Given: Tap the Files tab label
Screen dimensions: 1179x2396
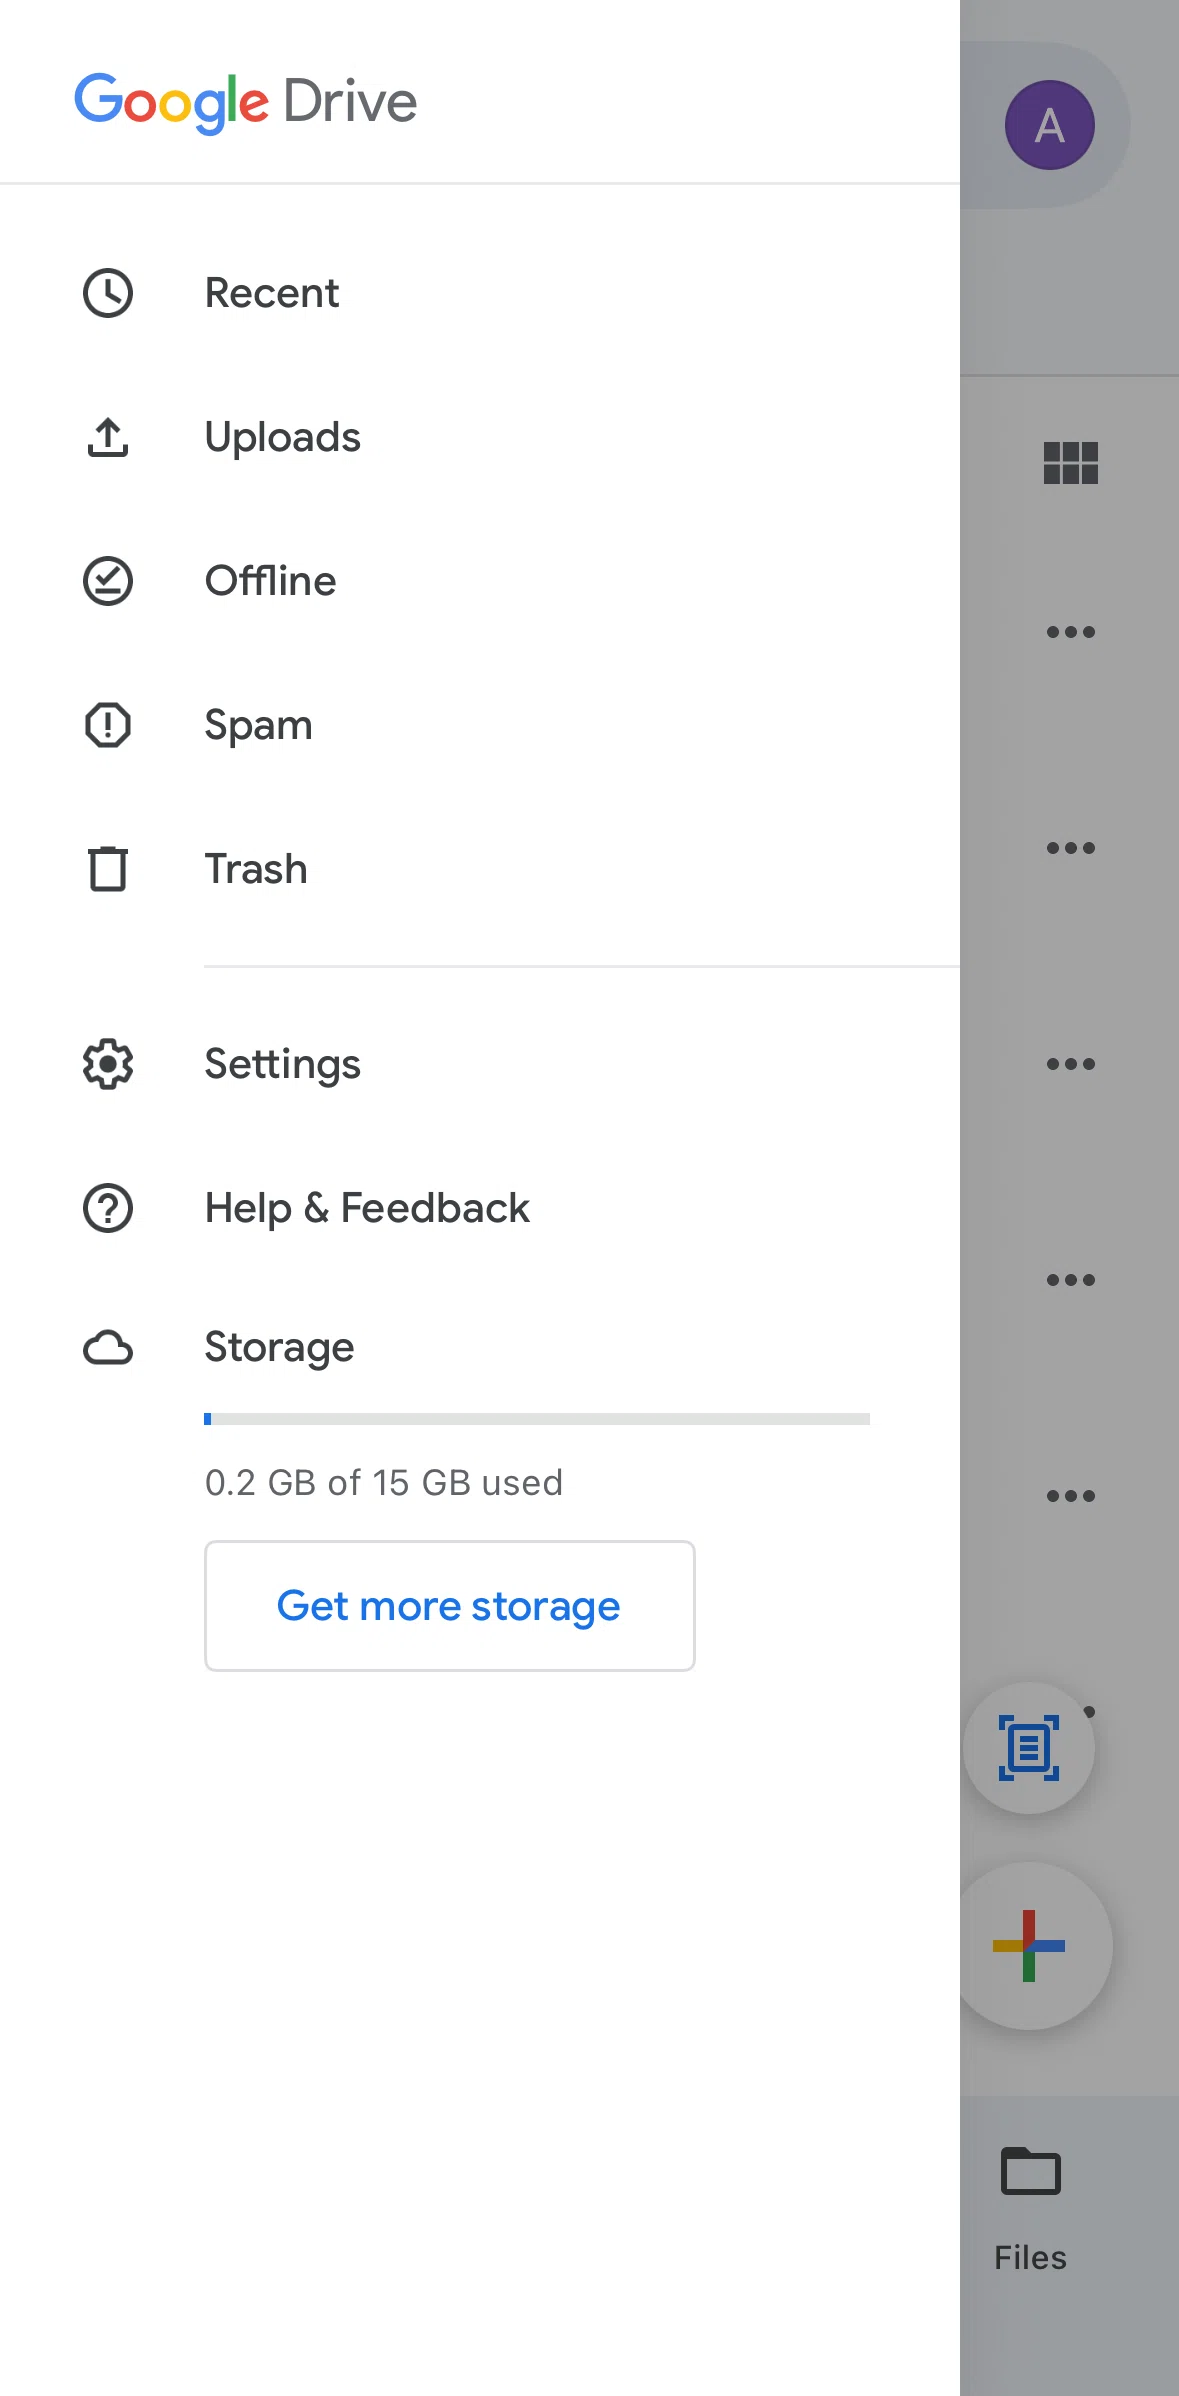Looking at the screenshot, I should click(x=1030, y=2258).
